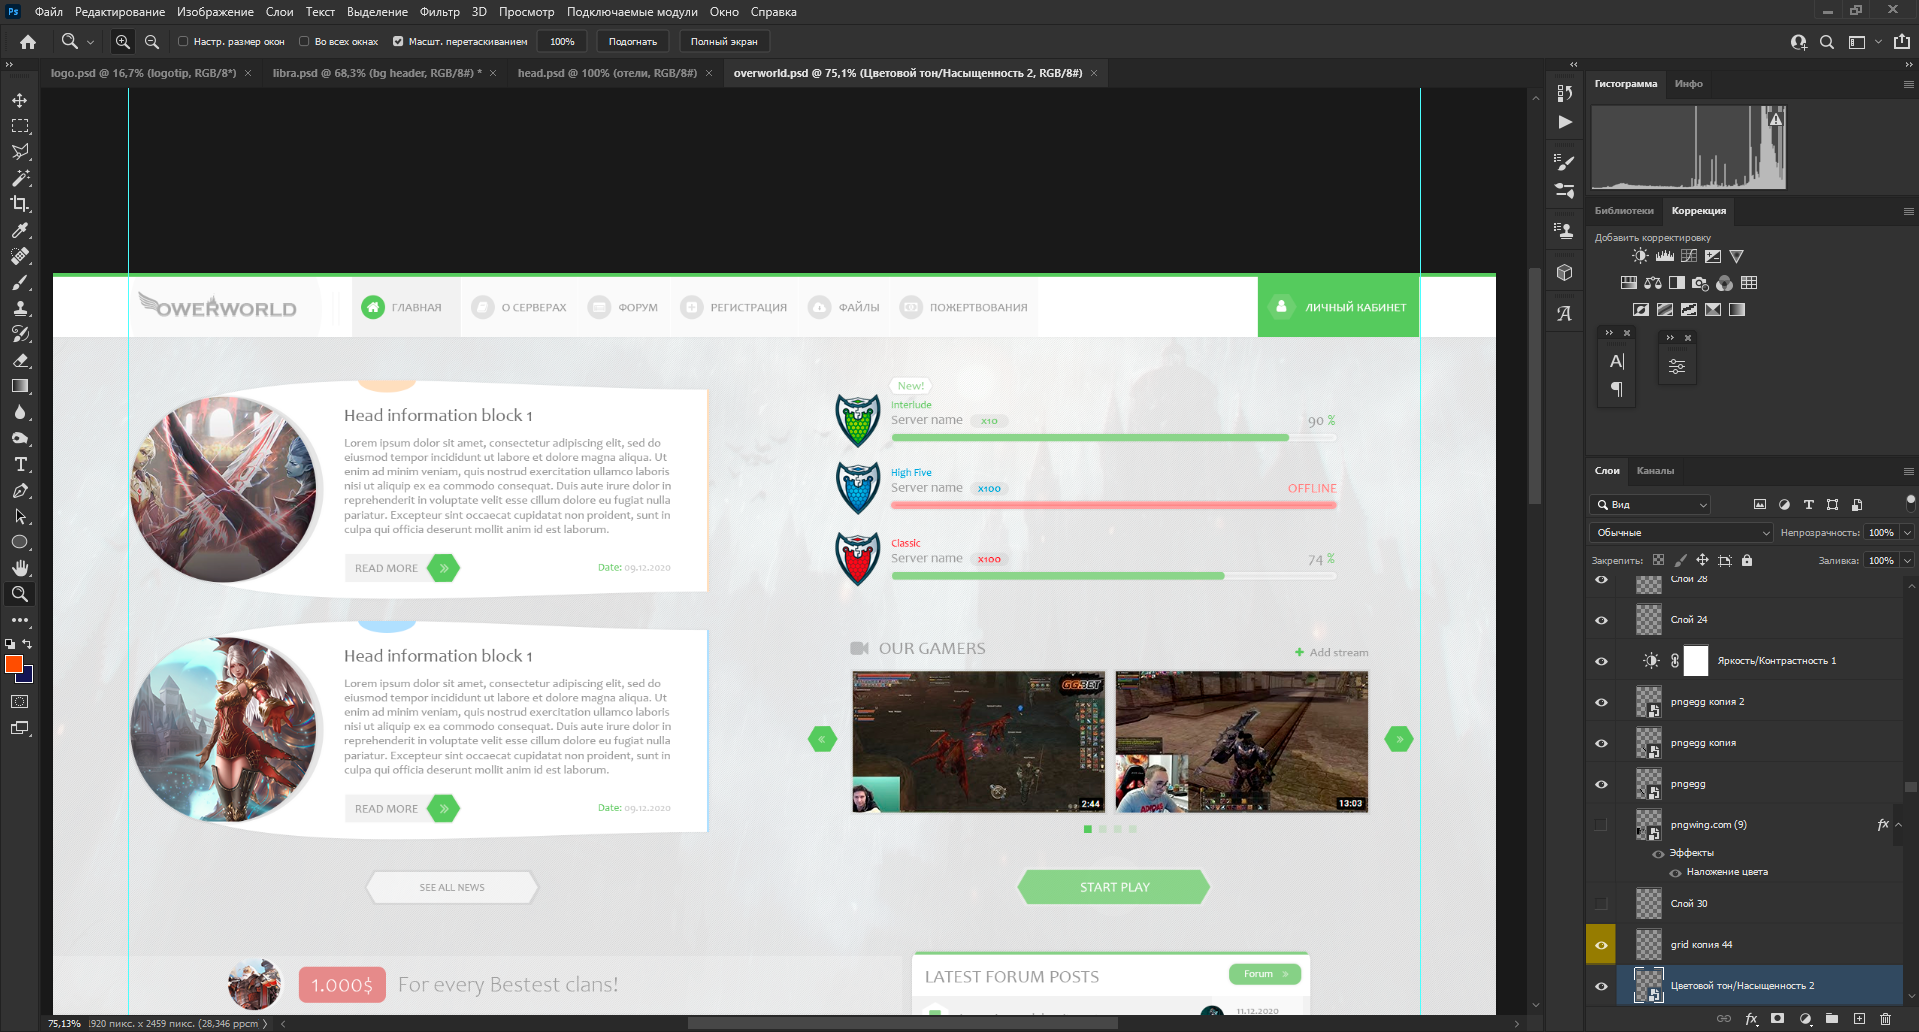Select the Pen tool
This screenshot has height=1032, width=1919.
tap(19, 490)
